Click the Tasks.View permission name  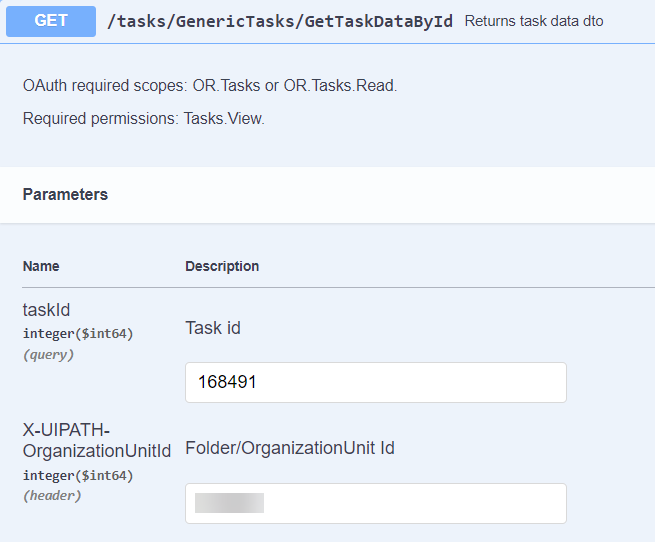[223, 119]
